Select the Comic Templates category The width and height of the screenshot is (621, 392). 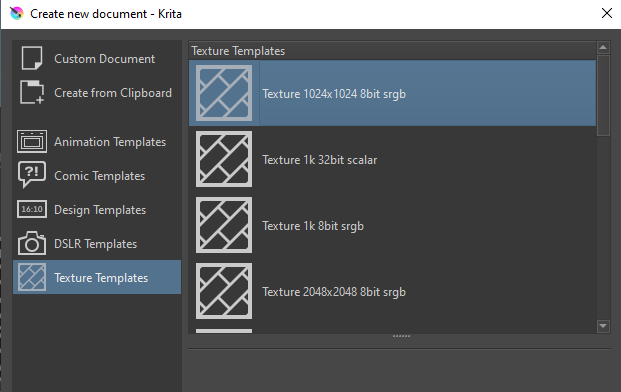click(97, 175)
